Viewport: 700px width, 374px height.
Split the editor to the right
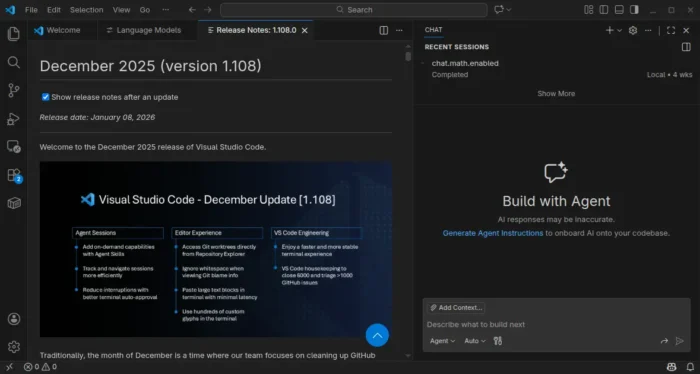383,30
